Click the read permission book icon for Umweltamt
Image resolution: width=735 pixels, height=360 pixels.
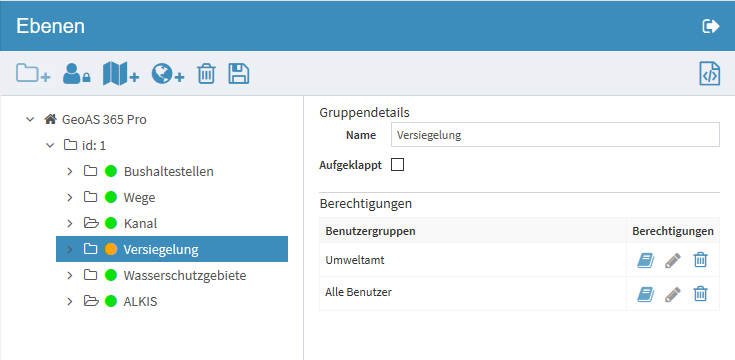click(645, 260)
